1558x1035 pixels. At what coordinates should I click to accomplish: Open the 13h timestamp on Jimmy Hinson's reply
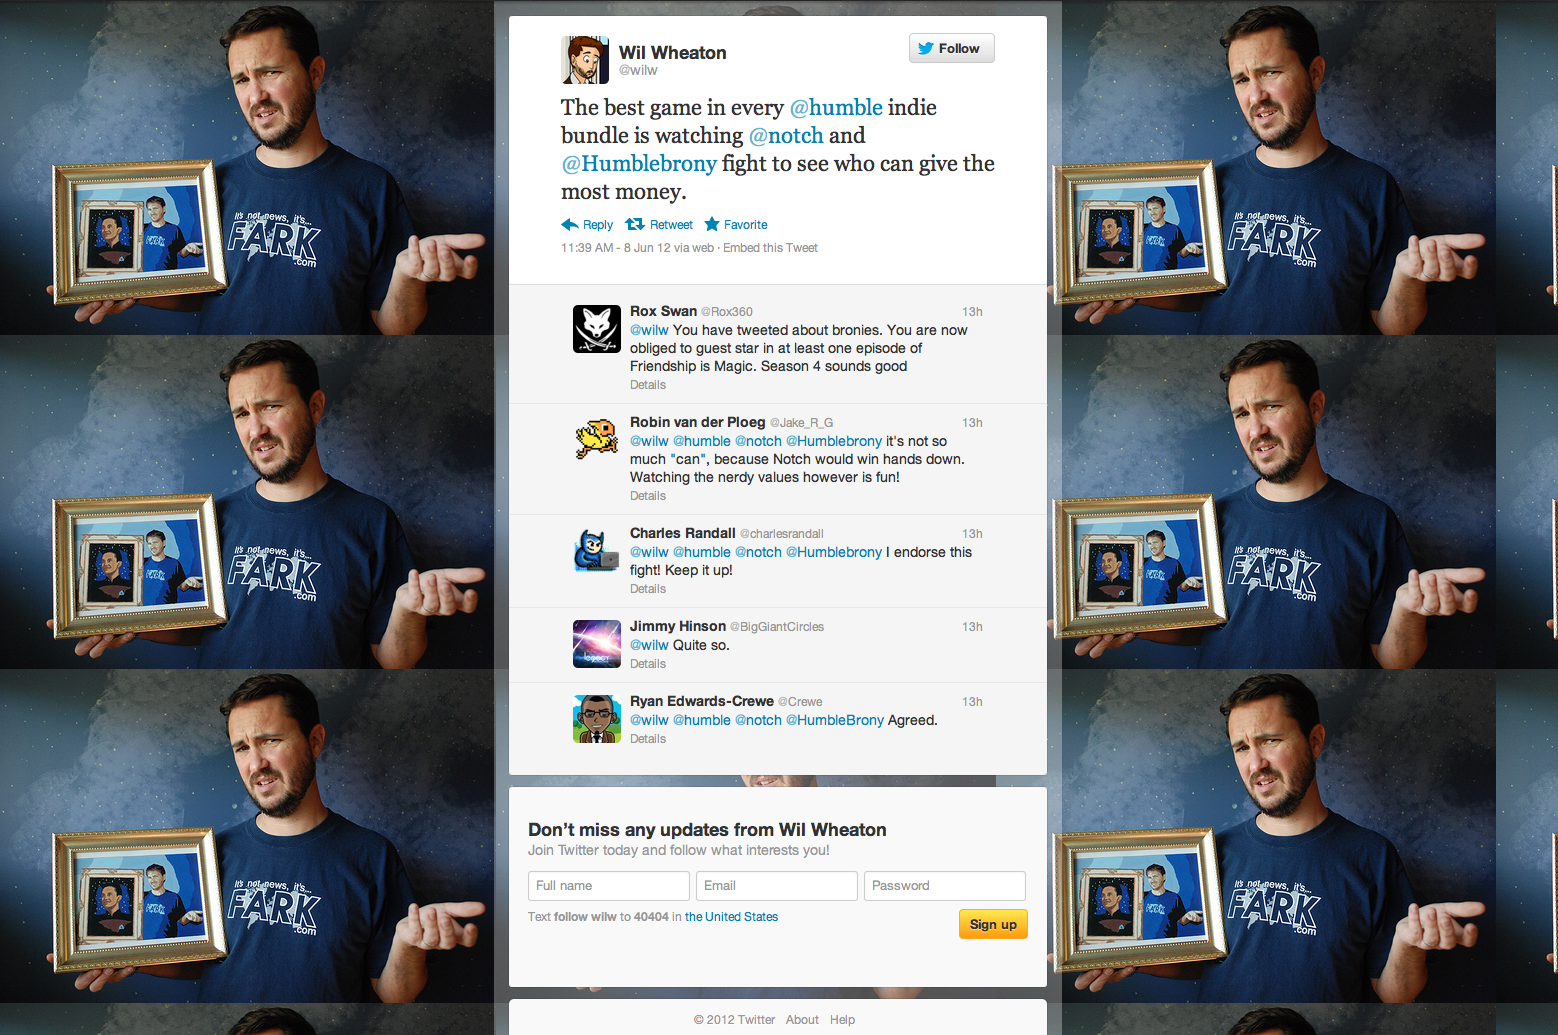click(972, 627)
